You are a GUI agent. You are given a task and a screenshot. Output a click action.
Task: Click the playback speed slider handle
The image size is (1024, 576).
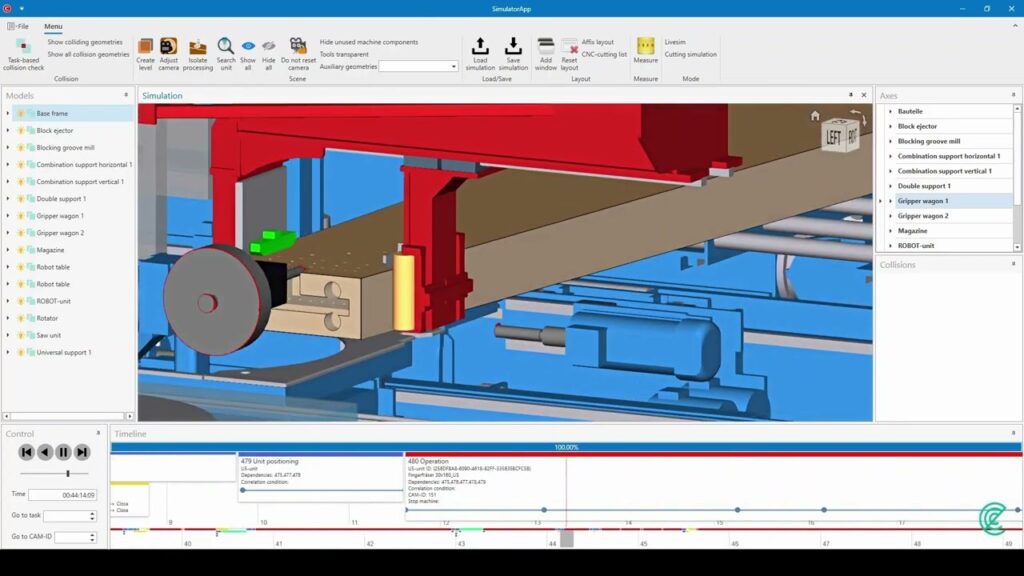pos(68,473)
